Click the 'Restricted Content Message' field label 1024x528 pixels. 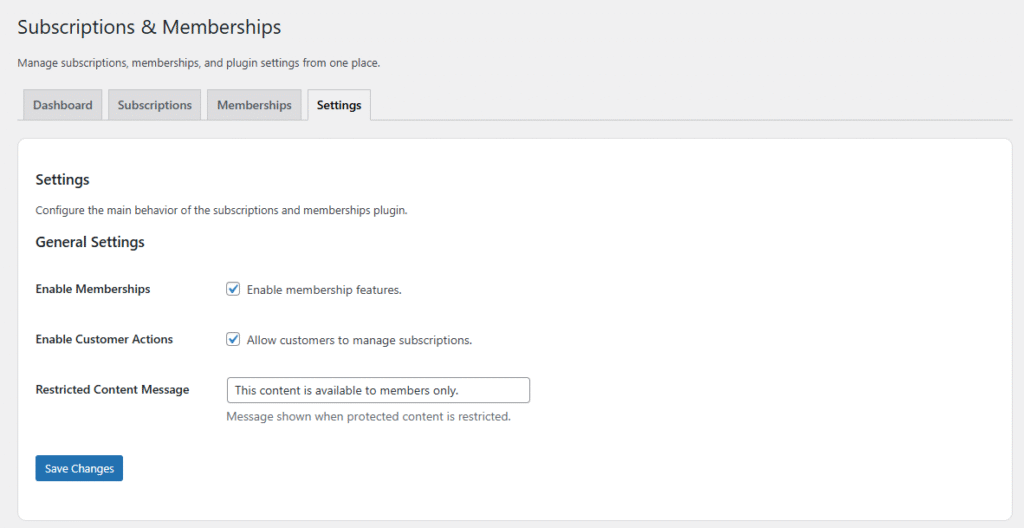pos(112,390)
